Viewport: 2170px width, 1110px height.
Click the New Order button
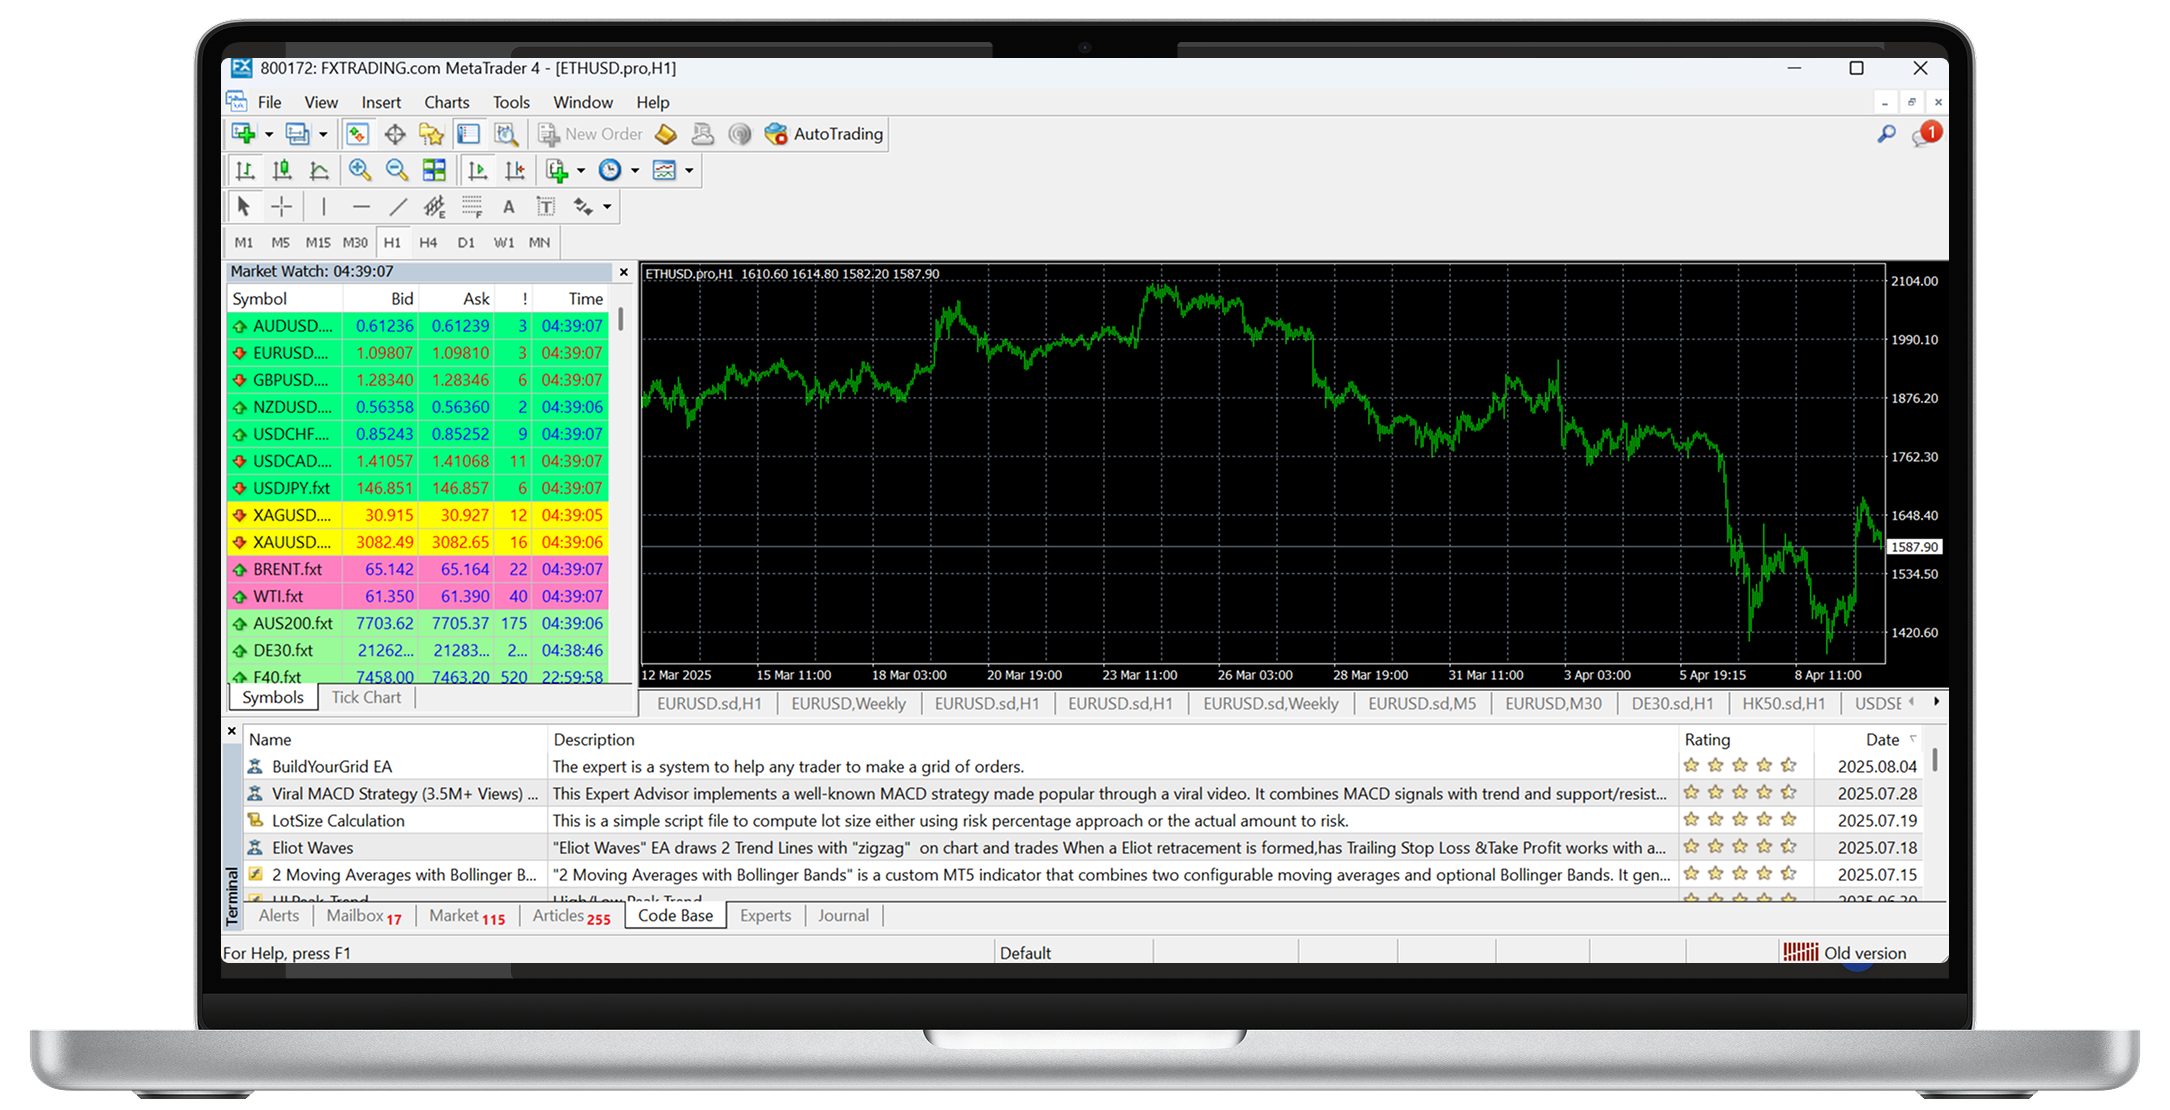[591, 134]
